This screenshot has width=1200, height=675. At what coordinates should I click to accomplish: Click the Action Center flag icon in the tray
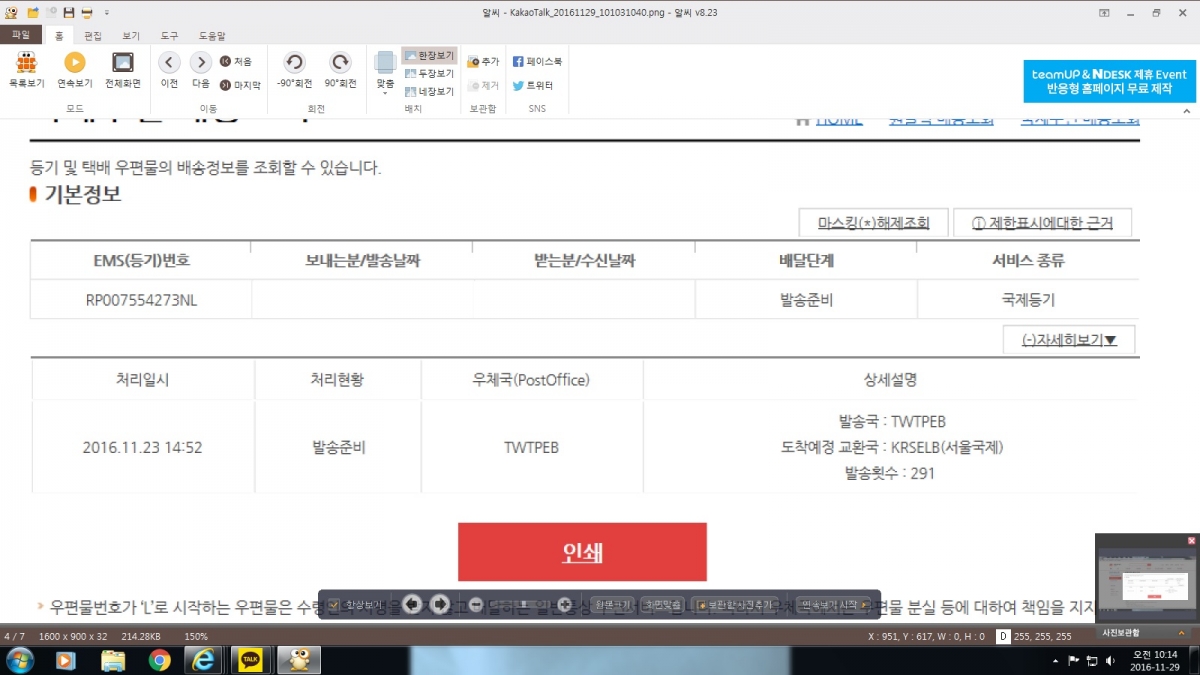(1074, 661)
